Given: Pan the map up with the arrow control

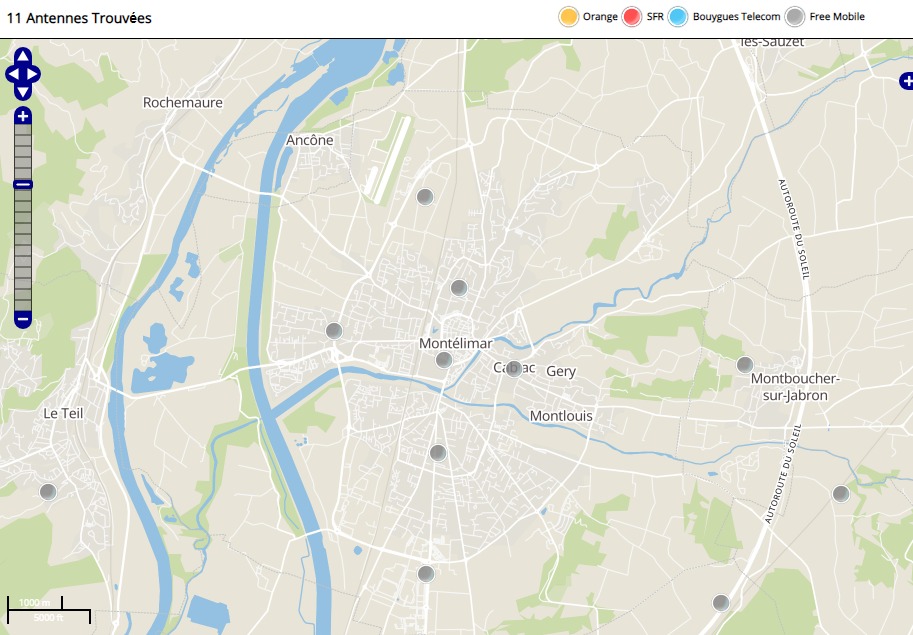Looking at the screenshot, I should 23,56.
